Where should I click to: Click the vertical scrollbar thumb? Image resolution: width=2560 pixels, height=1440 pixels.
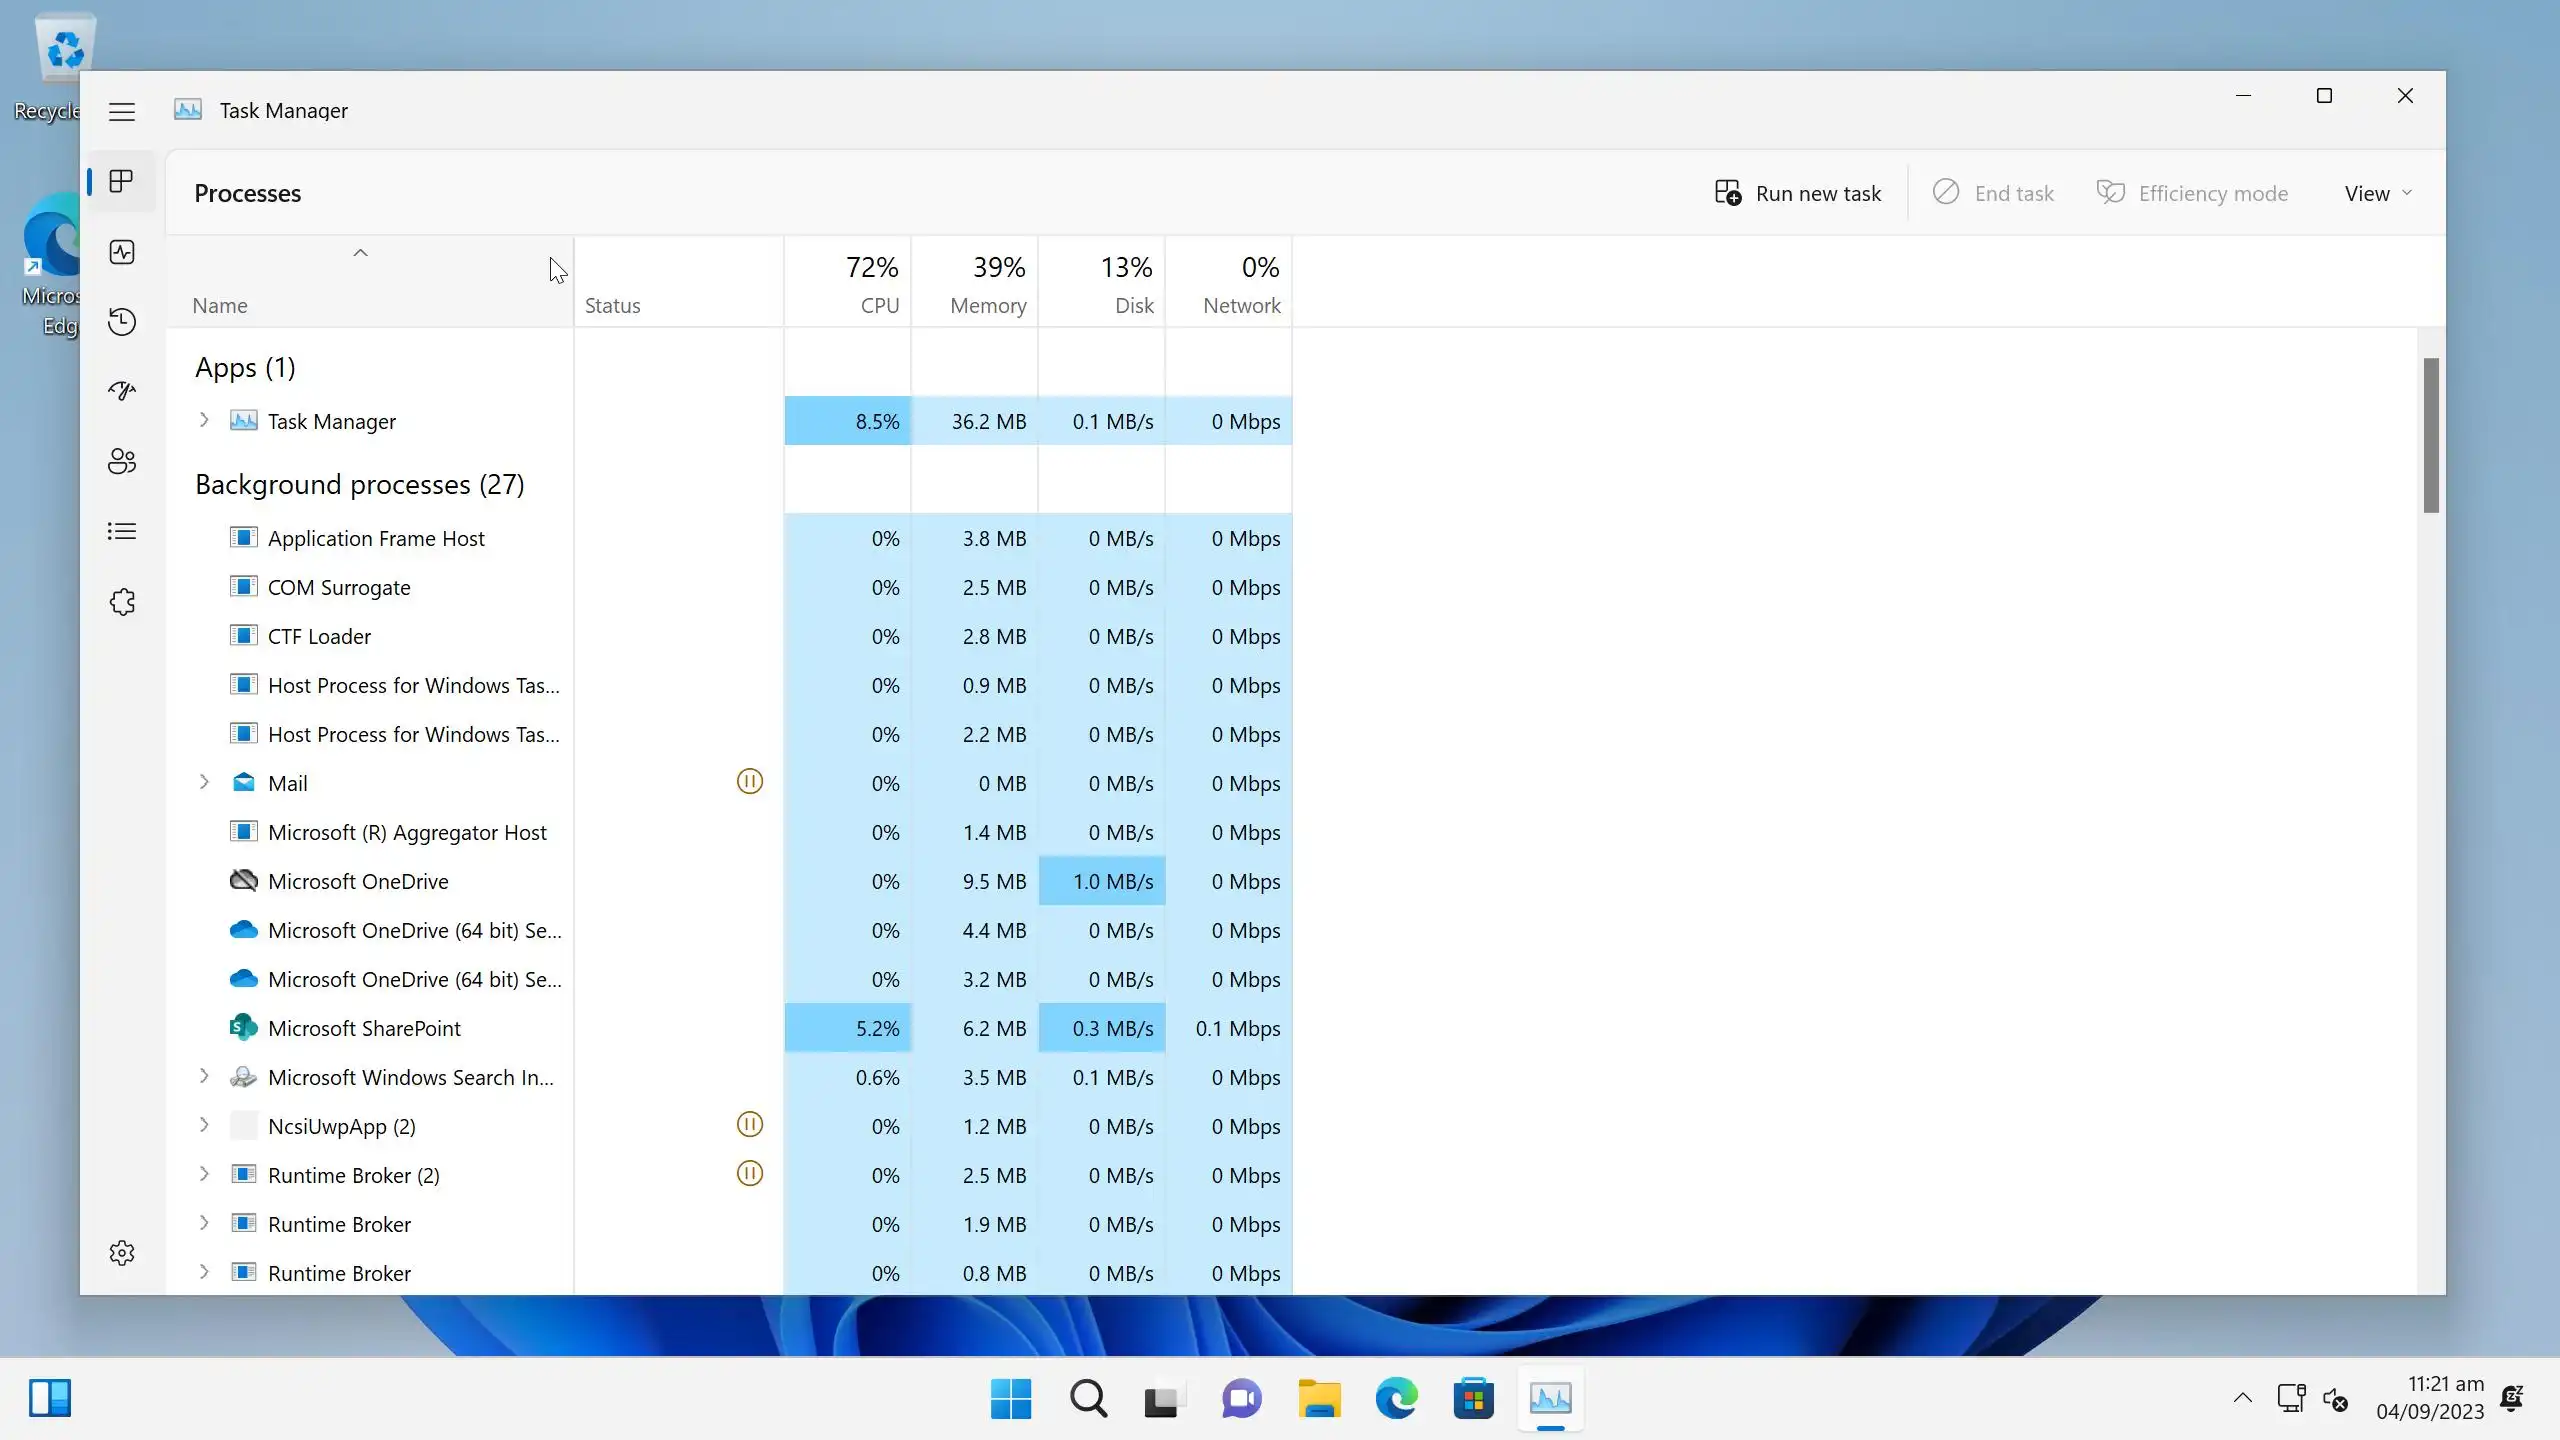click(x=2431, y=435)
